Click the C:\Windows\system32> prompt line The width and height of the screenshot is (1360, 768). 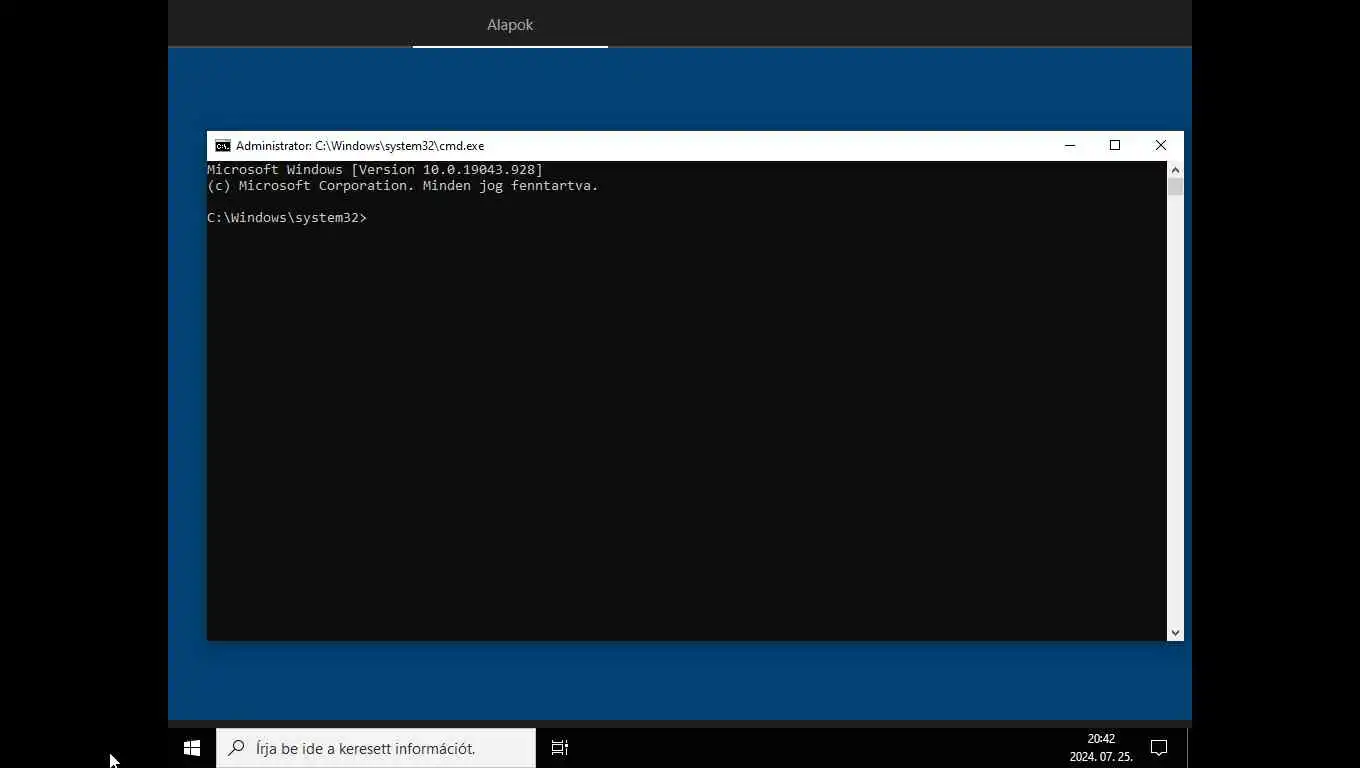(x=287, y=218)
